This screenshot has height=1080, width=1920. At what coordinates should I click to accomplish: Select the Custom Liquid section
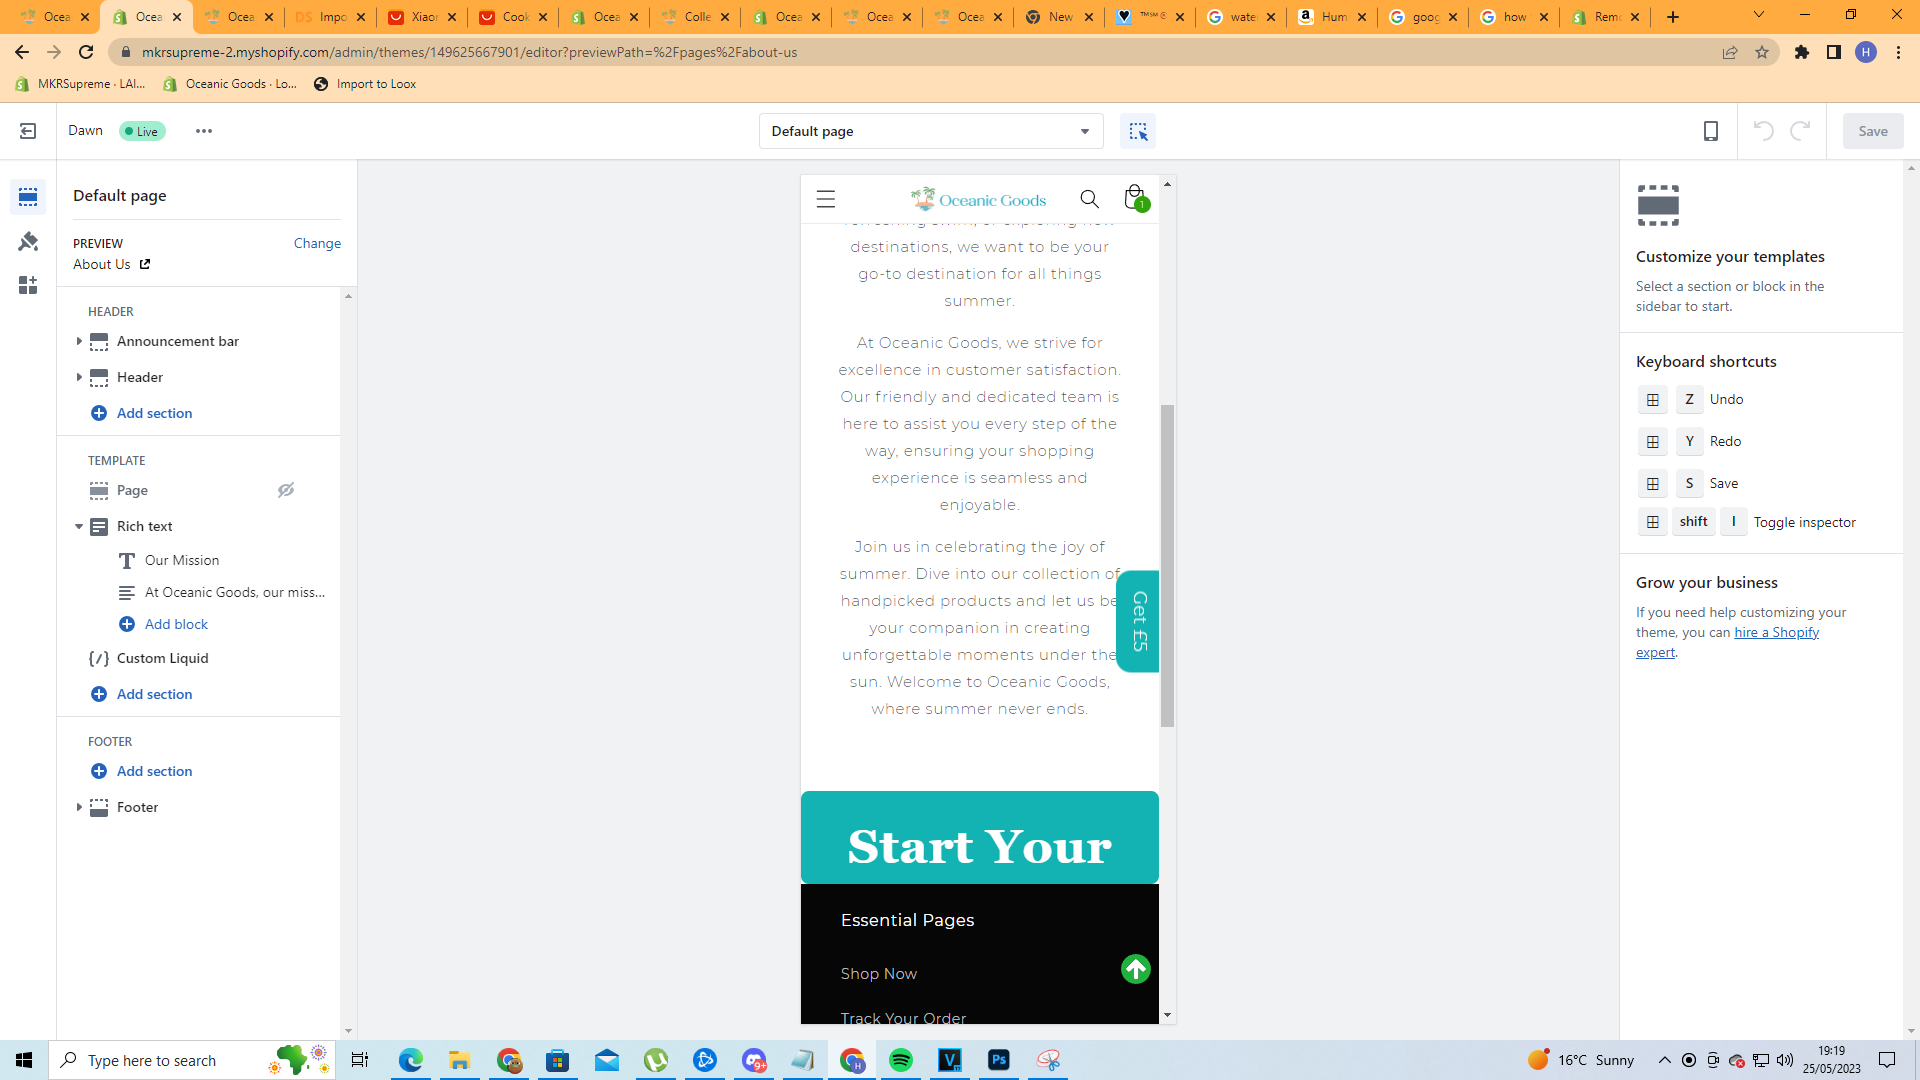click(x=162, y=658)
